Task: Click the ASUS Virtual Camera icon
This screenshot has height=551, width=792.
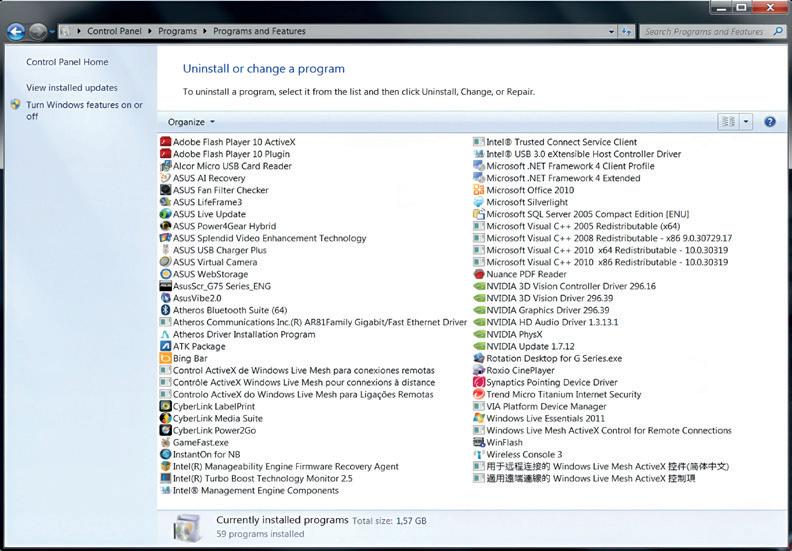Action: click(x=165, y=262)
